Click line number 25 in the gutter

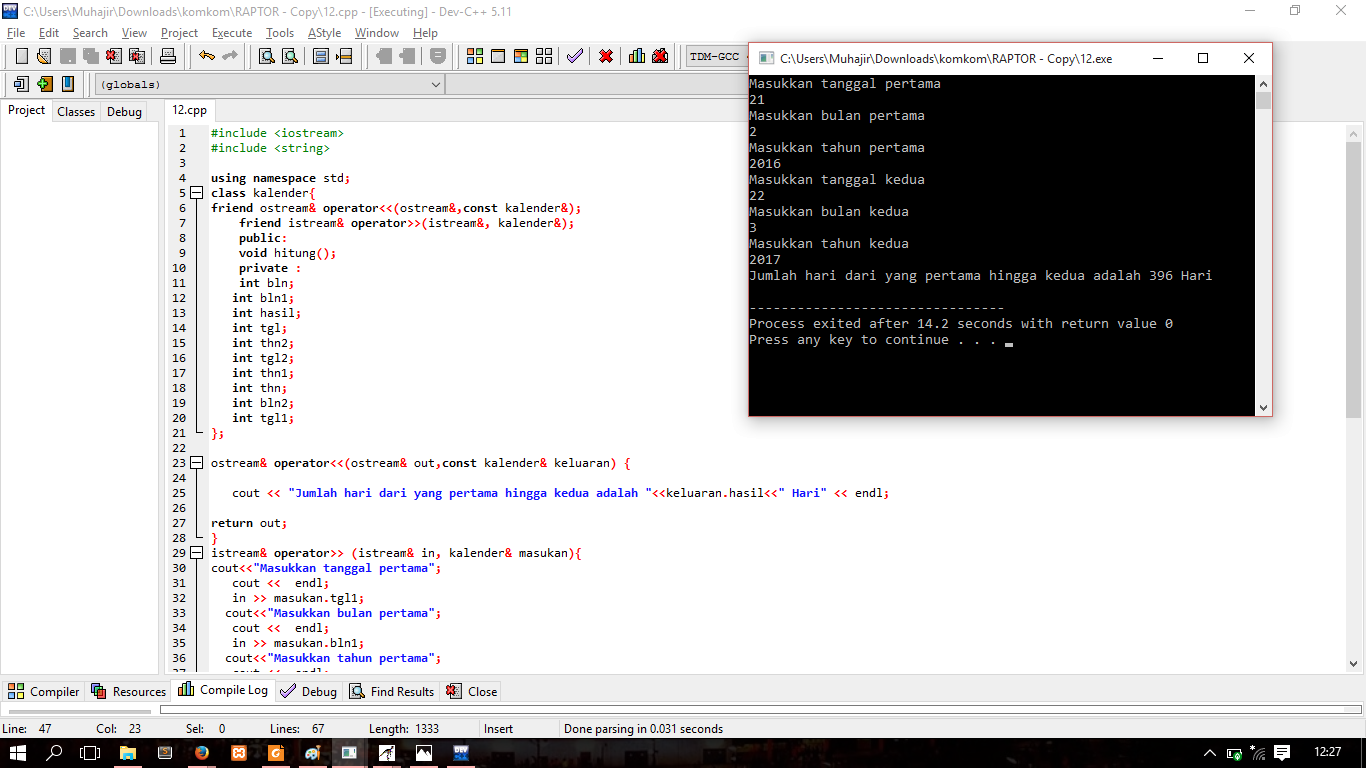pos(179,493)
